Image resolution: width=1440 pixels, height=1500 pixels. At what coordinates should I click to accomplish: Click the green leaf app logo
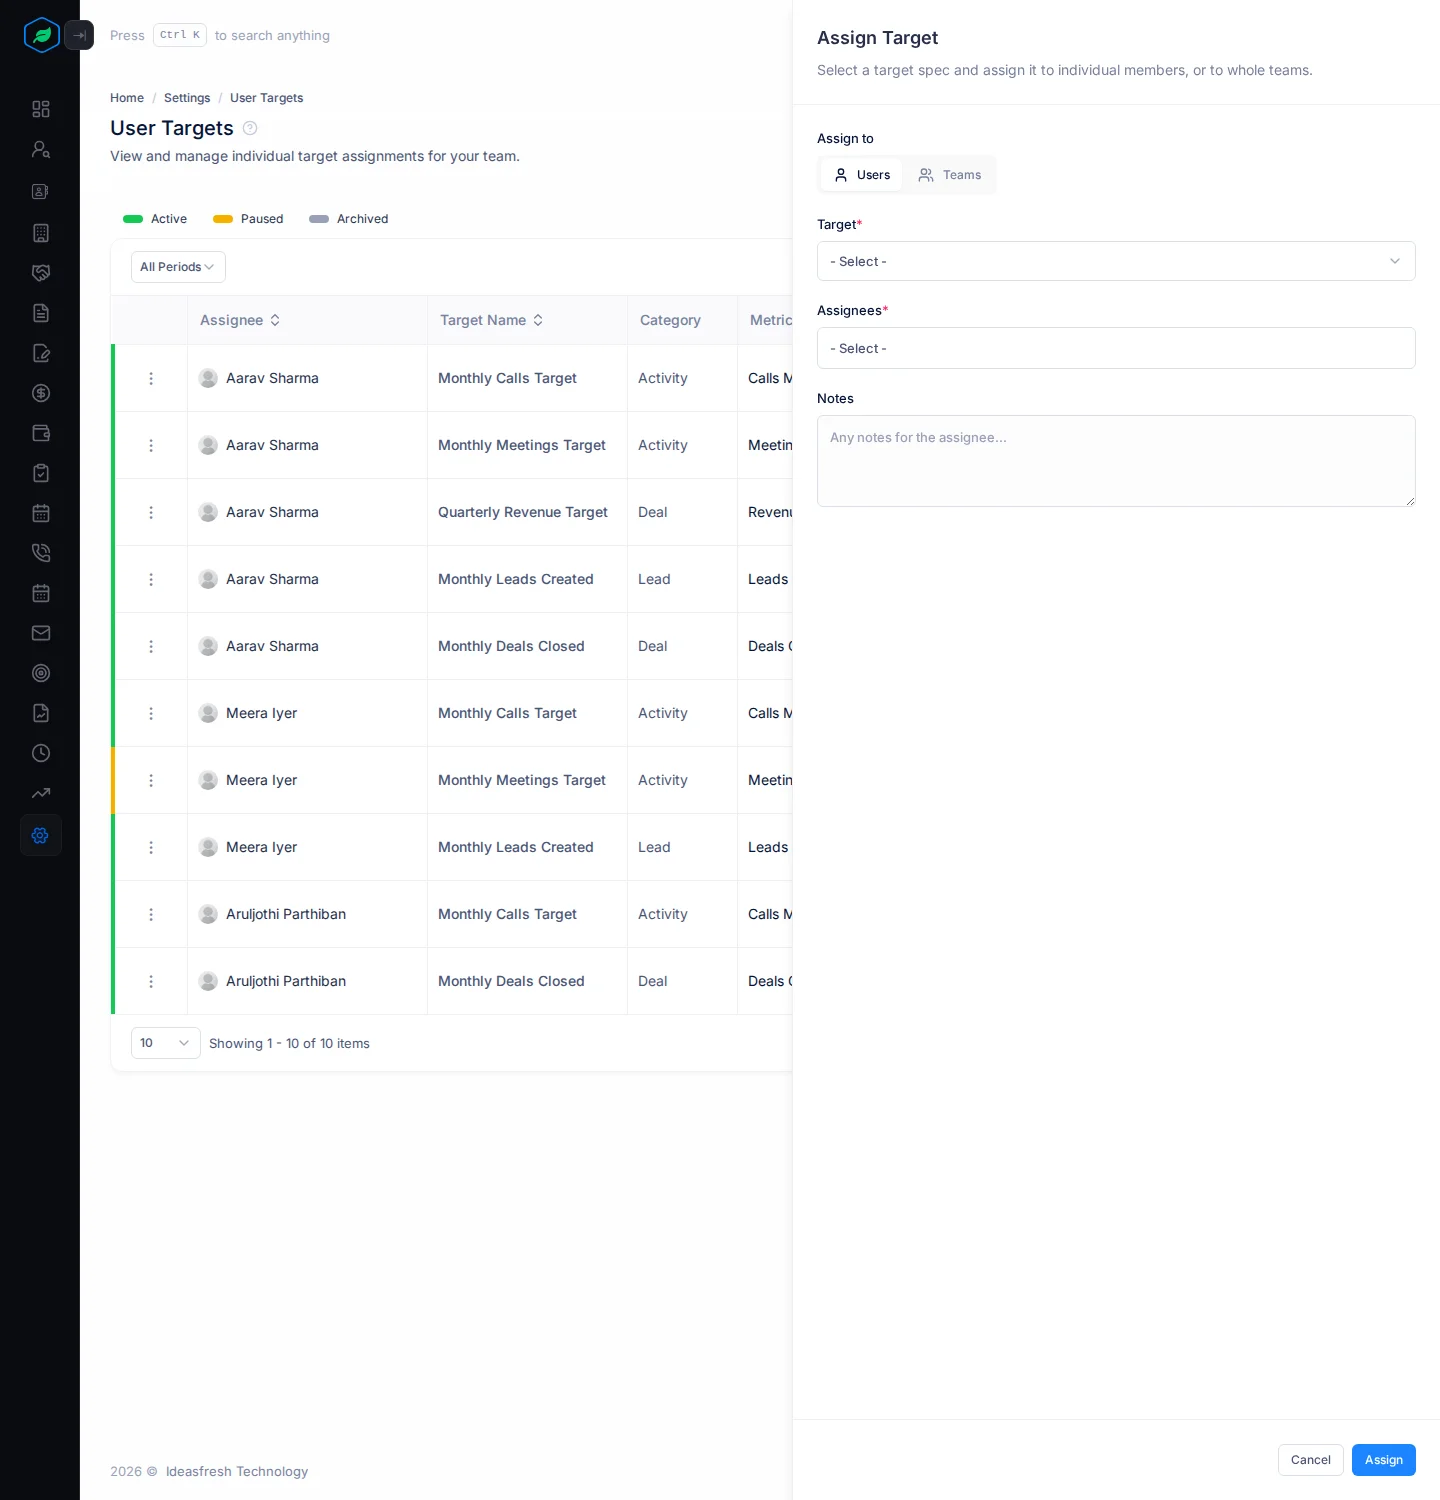click(41, 35)
